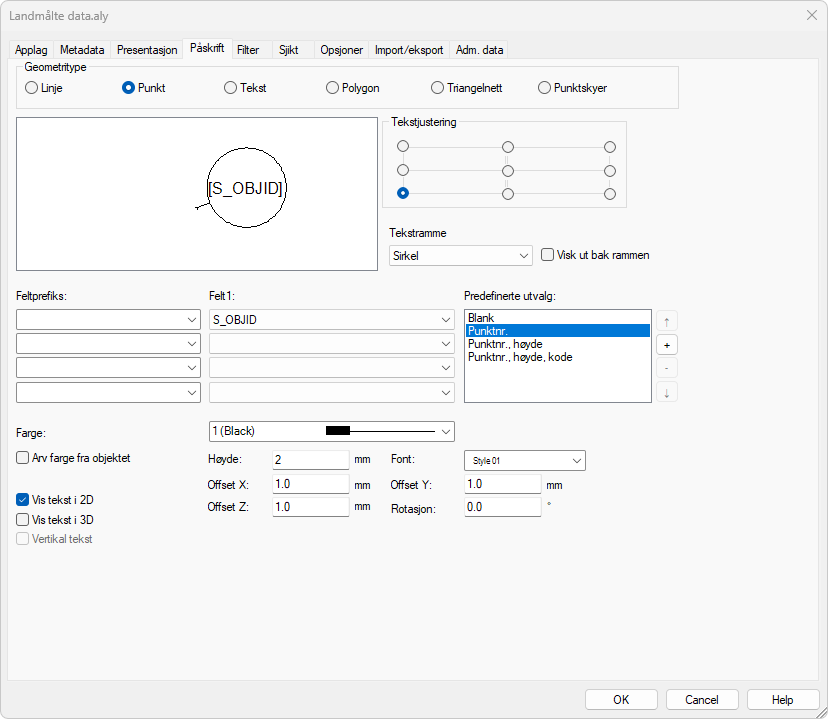This screenshot has height=719, width=828.
Task: Open the Tekstramme Sirkel dropdown
Action: (460, 256)
